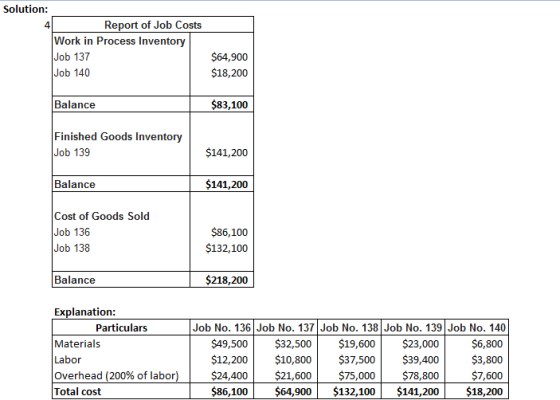Viewport: 560px width, 400px height.
Task: Click the "Labor" row label
Action: point(68,360)
